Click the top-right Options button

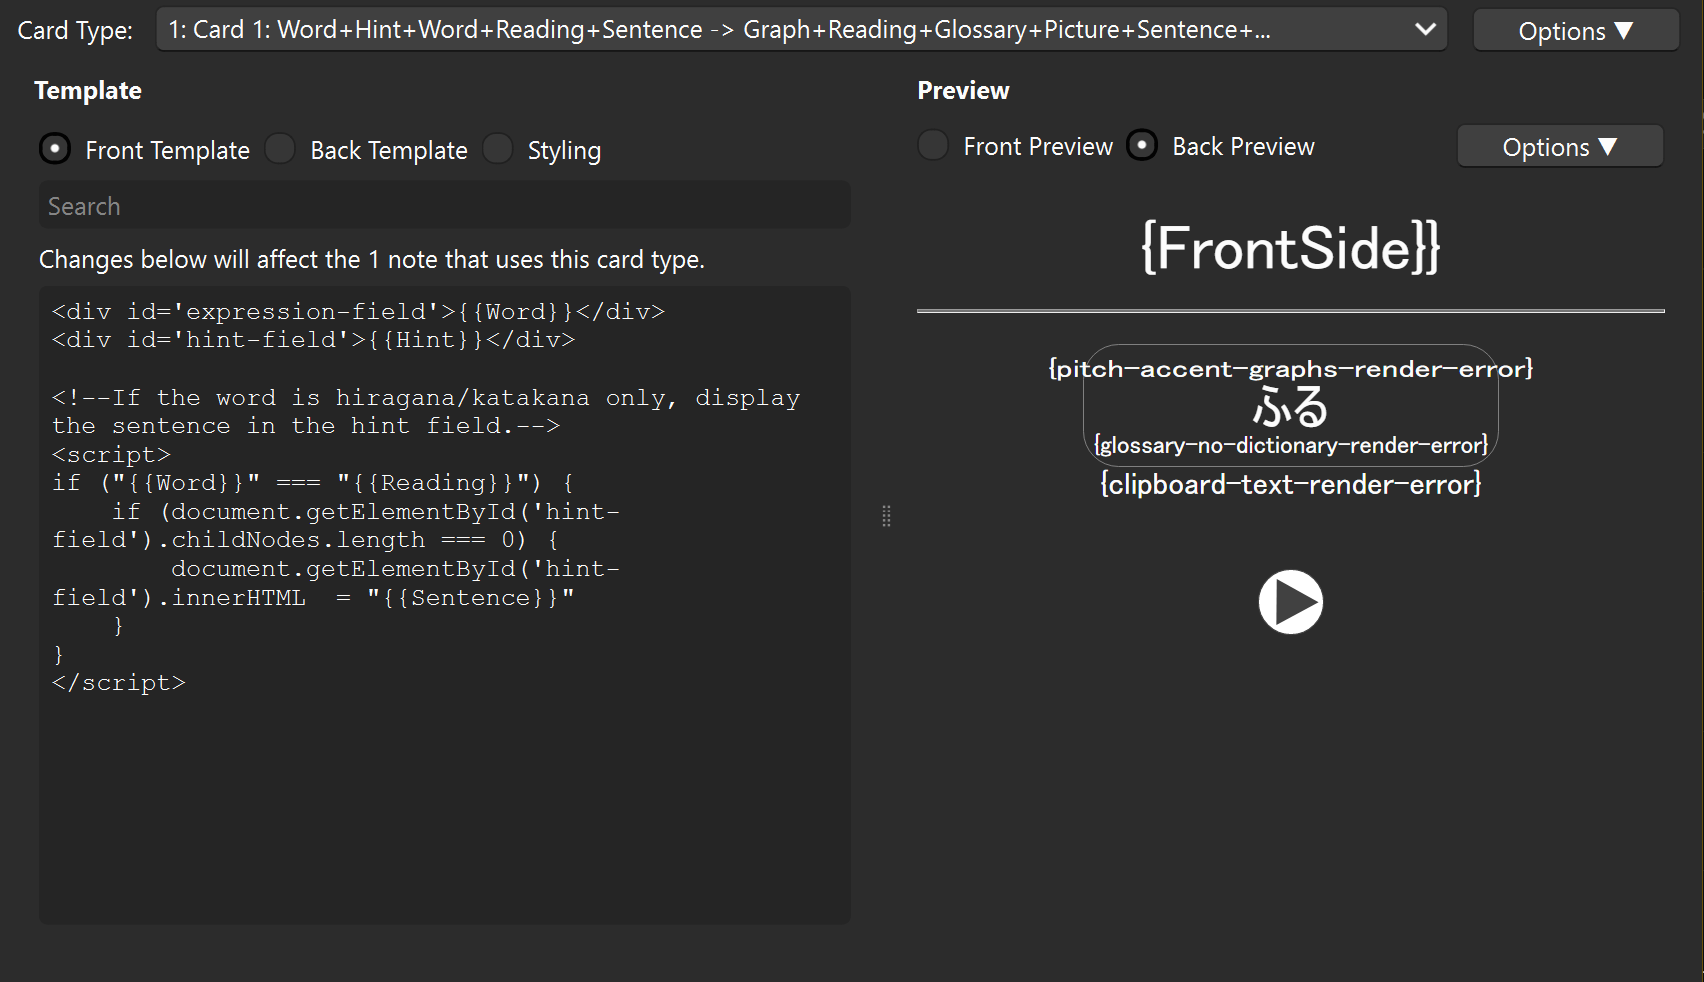(x=1575, y=30)
